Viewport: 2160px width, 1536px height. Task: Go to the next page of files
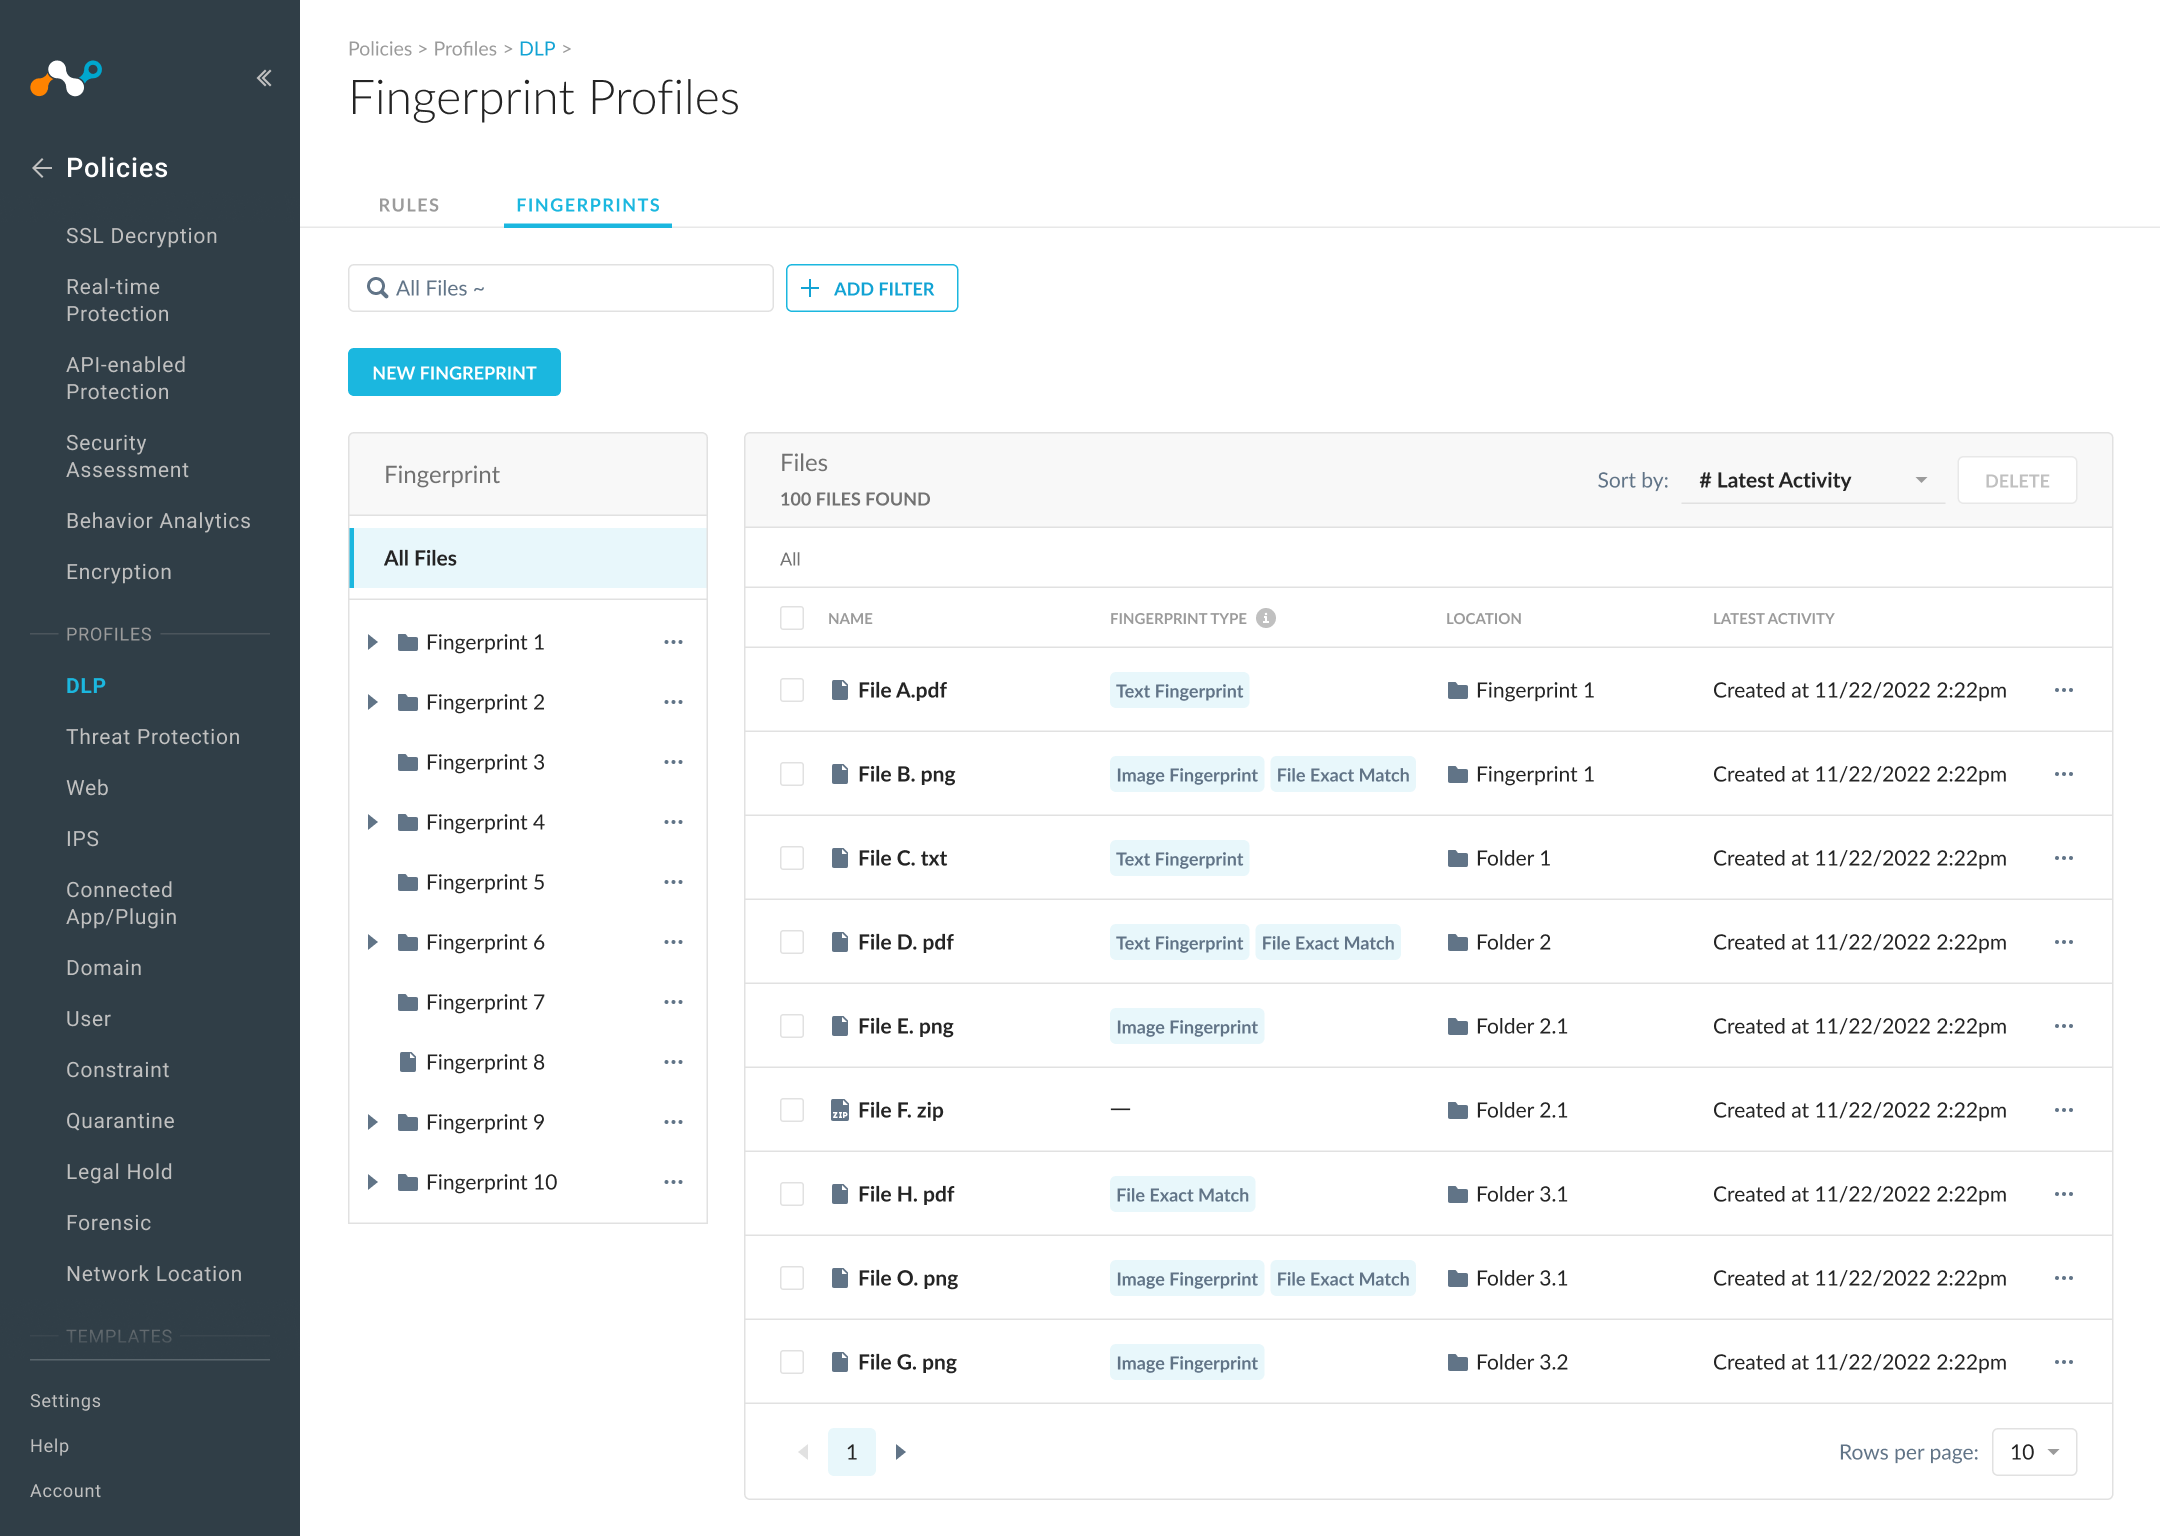point(901,1451)
